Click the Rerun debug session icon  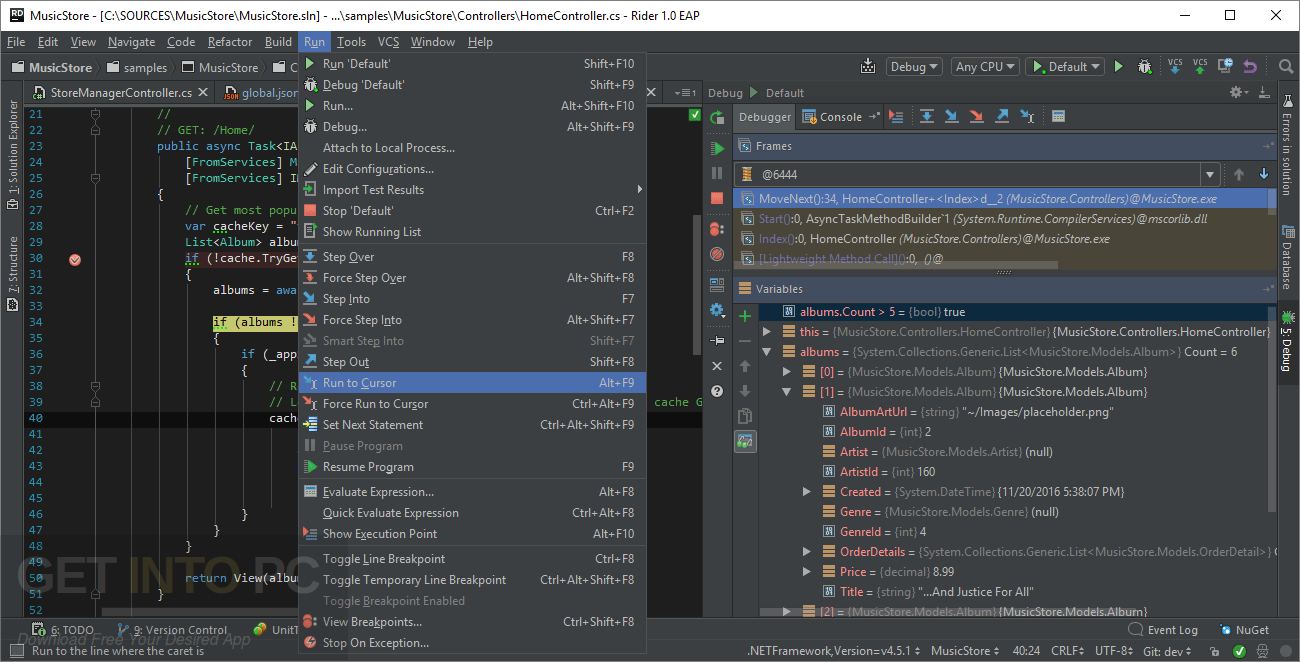[x=717, y=117]
